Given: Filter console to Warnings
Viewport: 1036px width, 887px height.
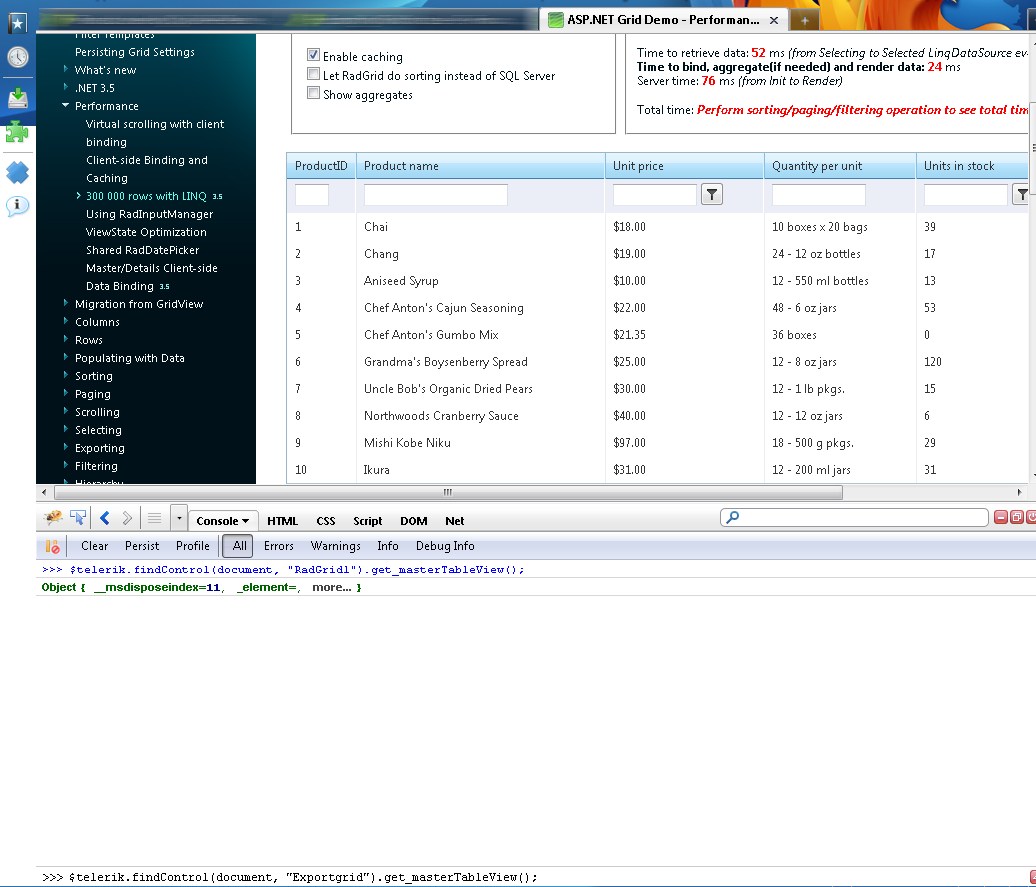Looking at the screenshot, I should [336, 546].
